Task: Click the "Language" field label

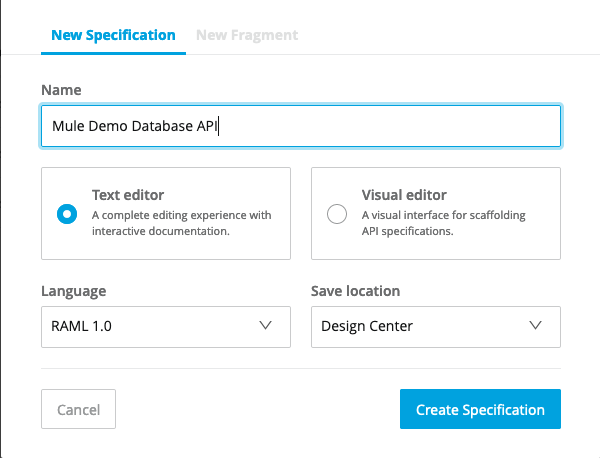Action: 73,291
